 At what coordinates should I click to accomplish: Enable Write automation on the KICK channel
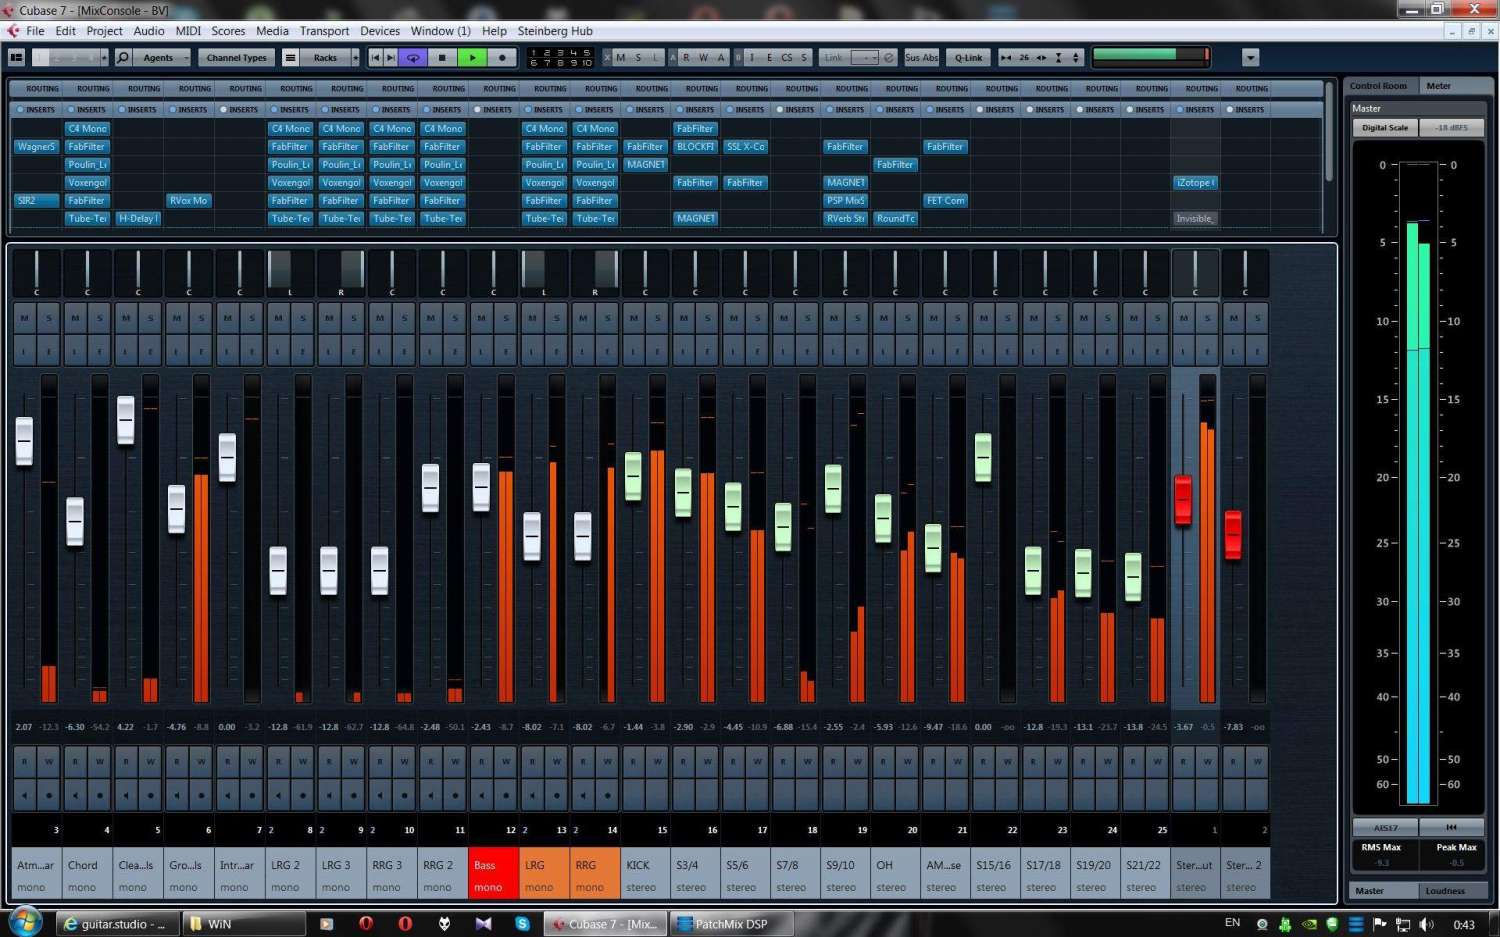click(657, 762)
